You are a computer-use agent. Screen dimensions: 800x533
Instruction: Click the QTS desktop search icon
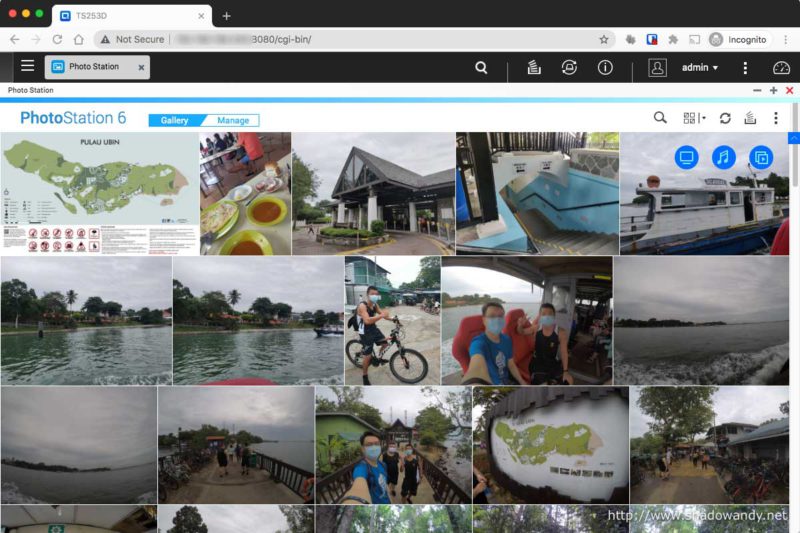[x=481, y=68]
